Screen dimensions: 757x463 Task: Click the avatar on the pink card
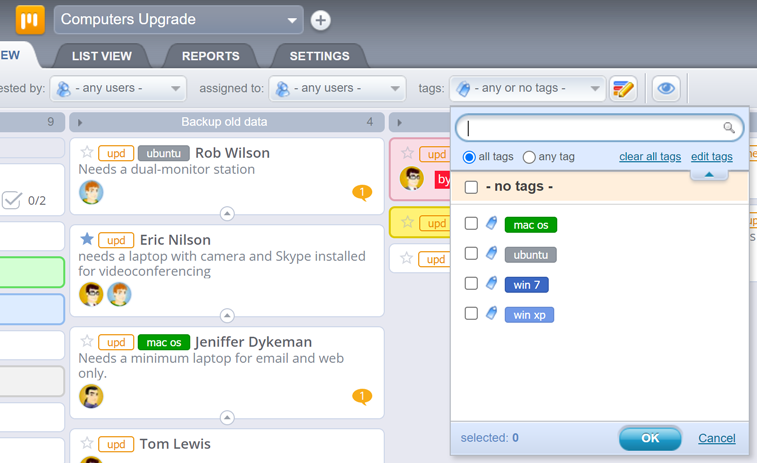click(x=412, y=179)
